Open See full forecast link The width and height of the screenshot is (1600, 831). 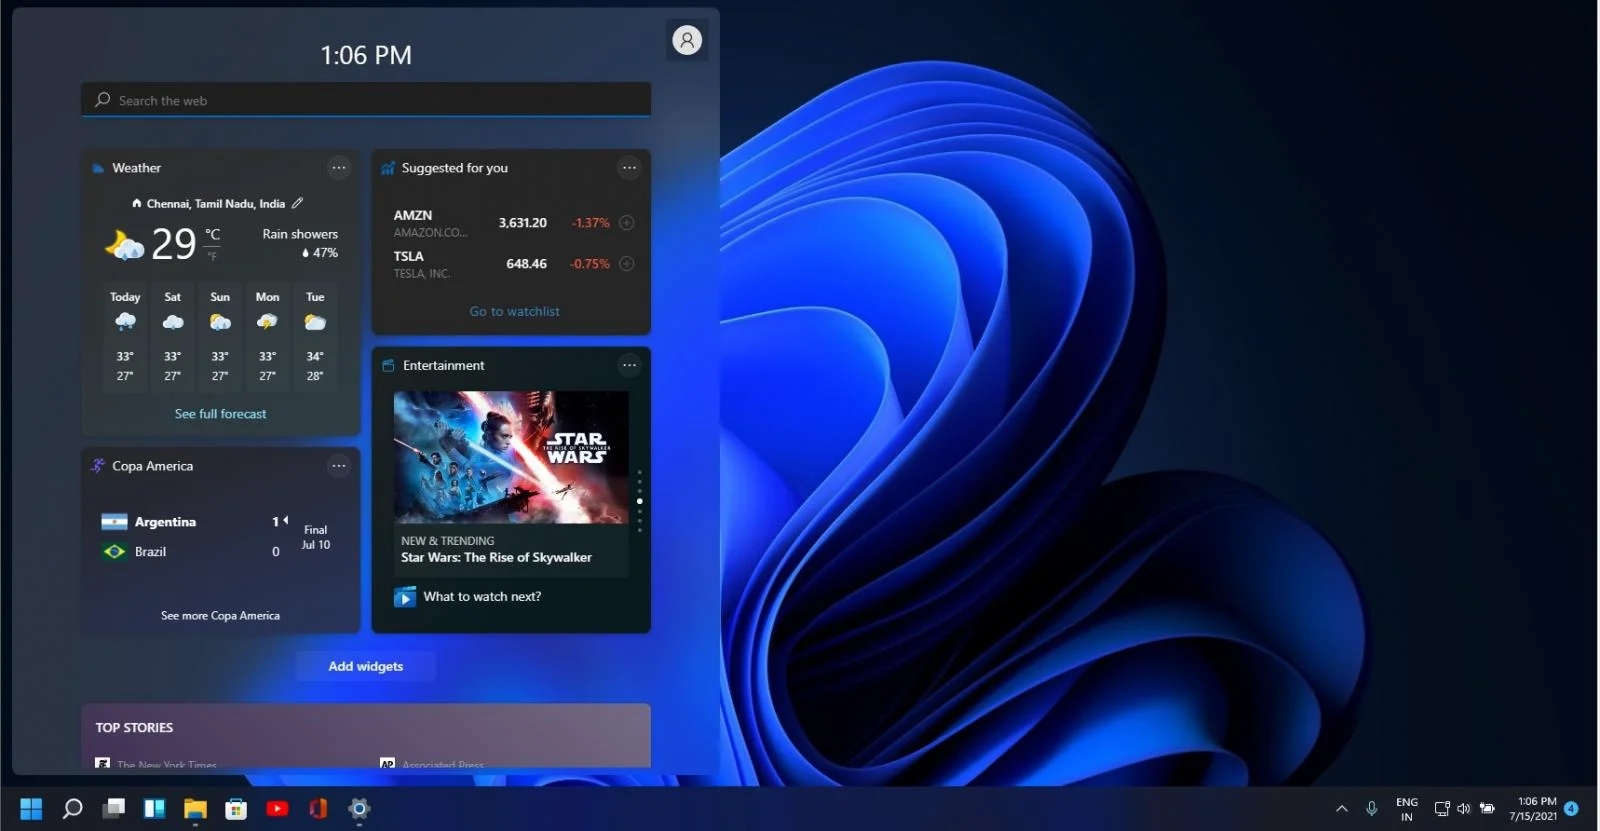220,414
